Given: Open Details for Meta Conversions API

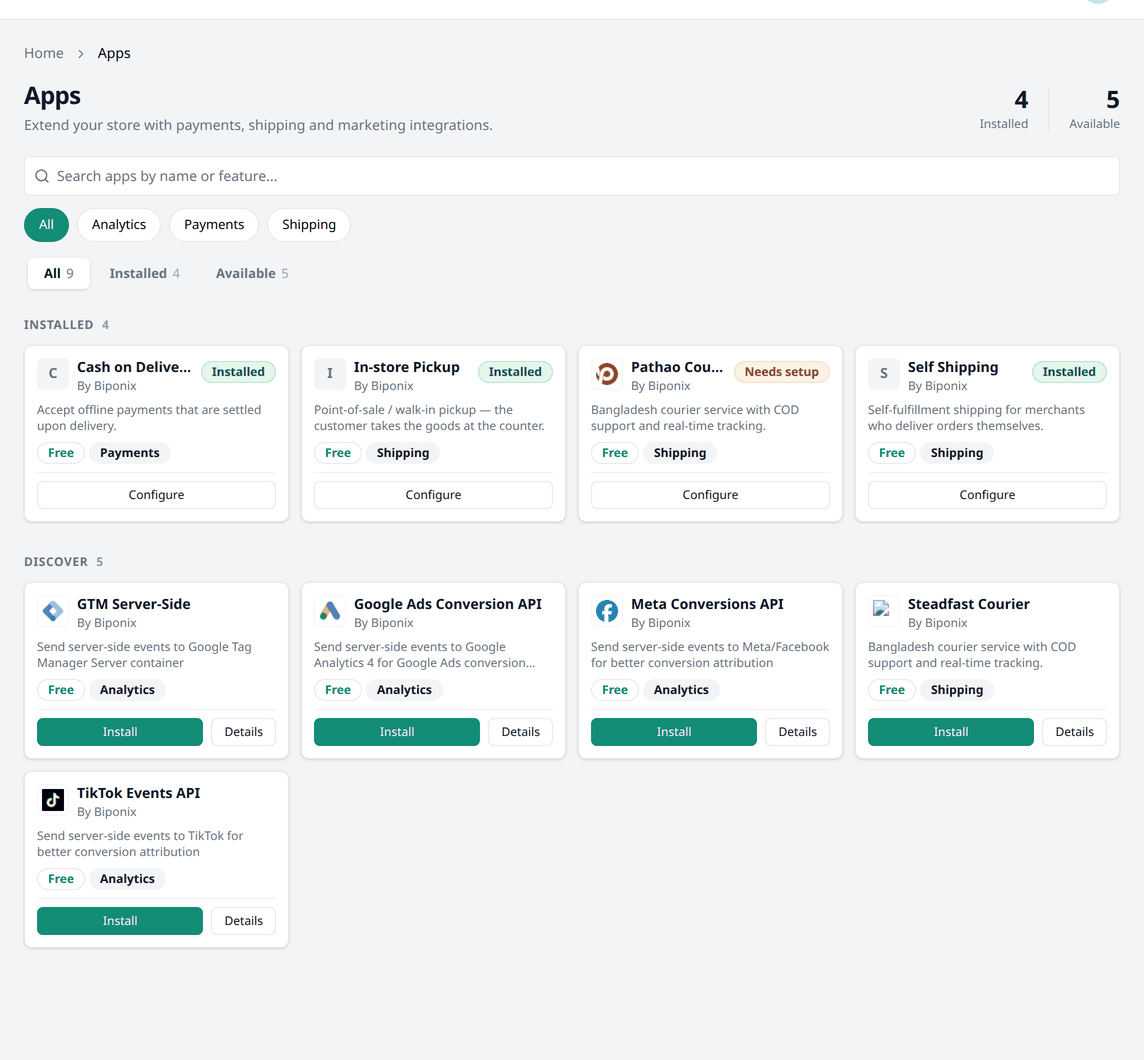Looking at the screenshot, I should pos(797,732).
